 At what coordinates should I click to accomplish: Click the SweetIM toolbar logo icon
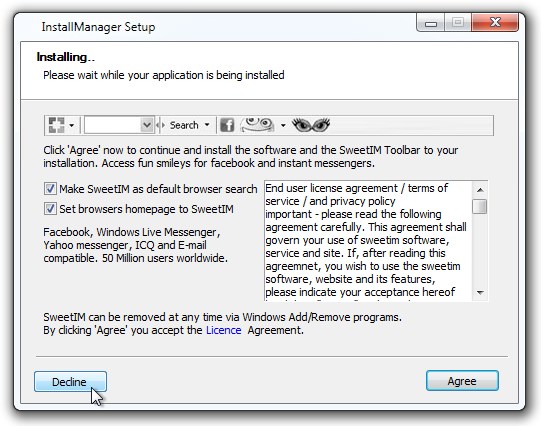click(56, 125)
